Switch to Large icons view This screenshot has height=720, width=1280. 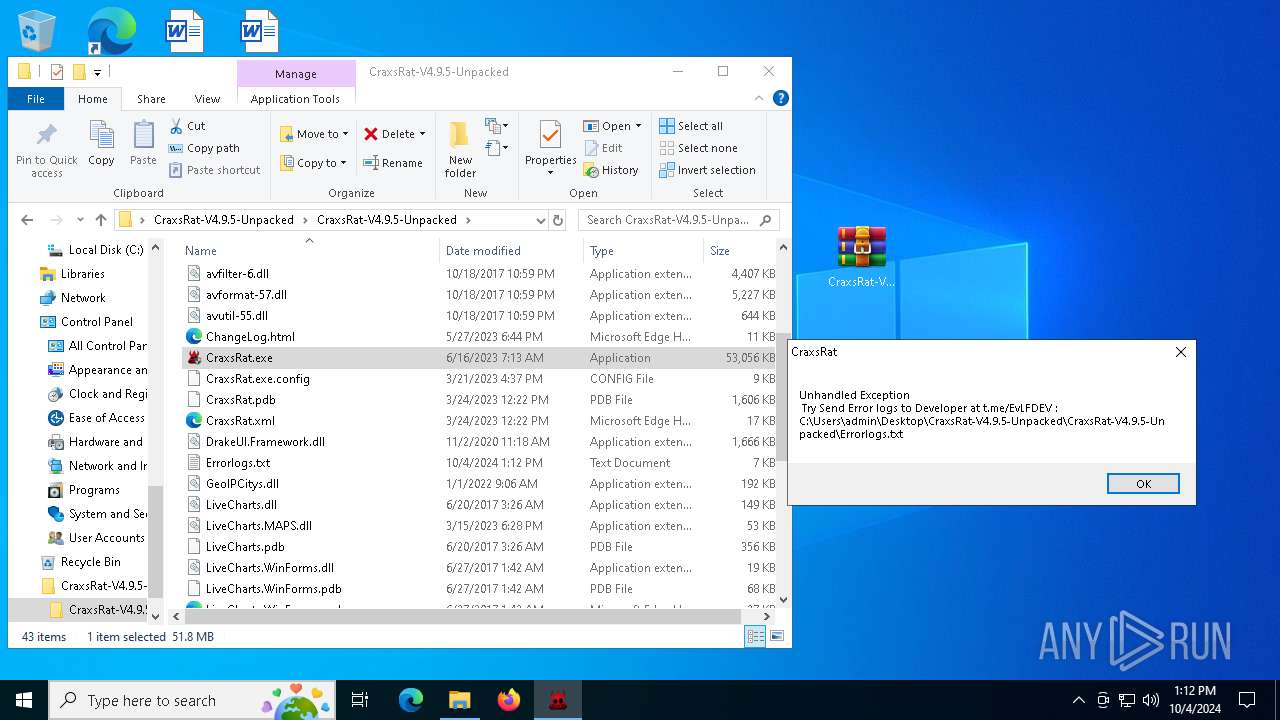tap(776, 636)
